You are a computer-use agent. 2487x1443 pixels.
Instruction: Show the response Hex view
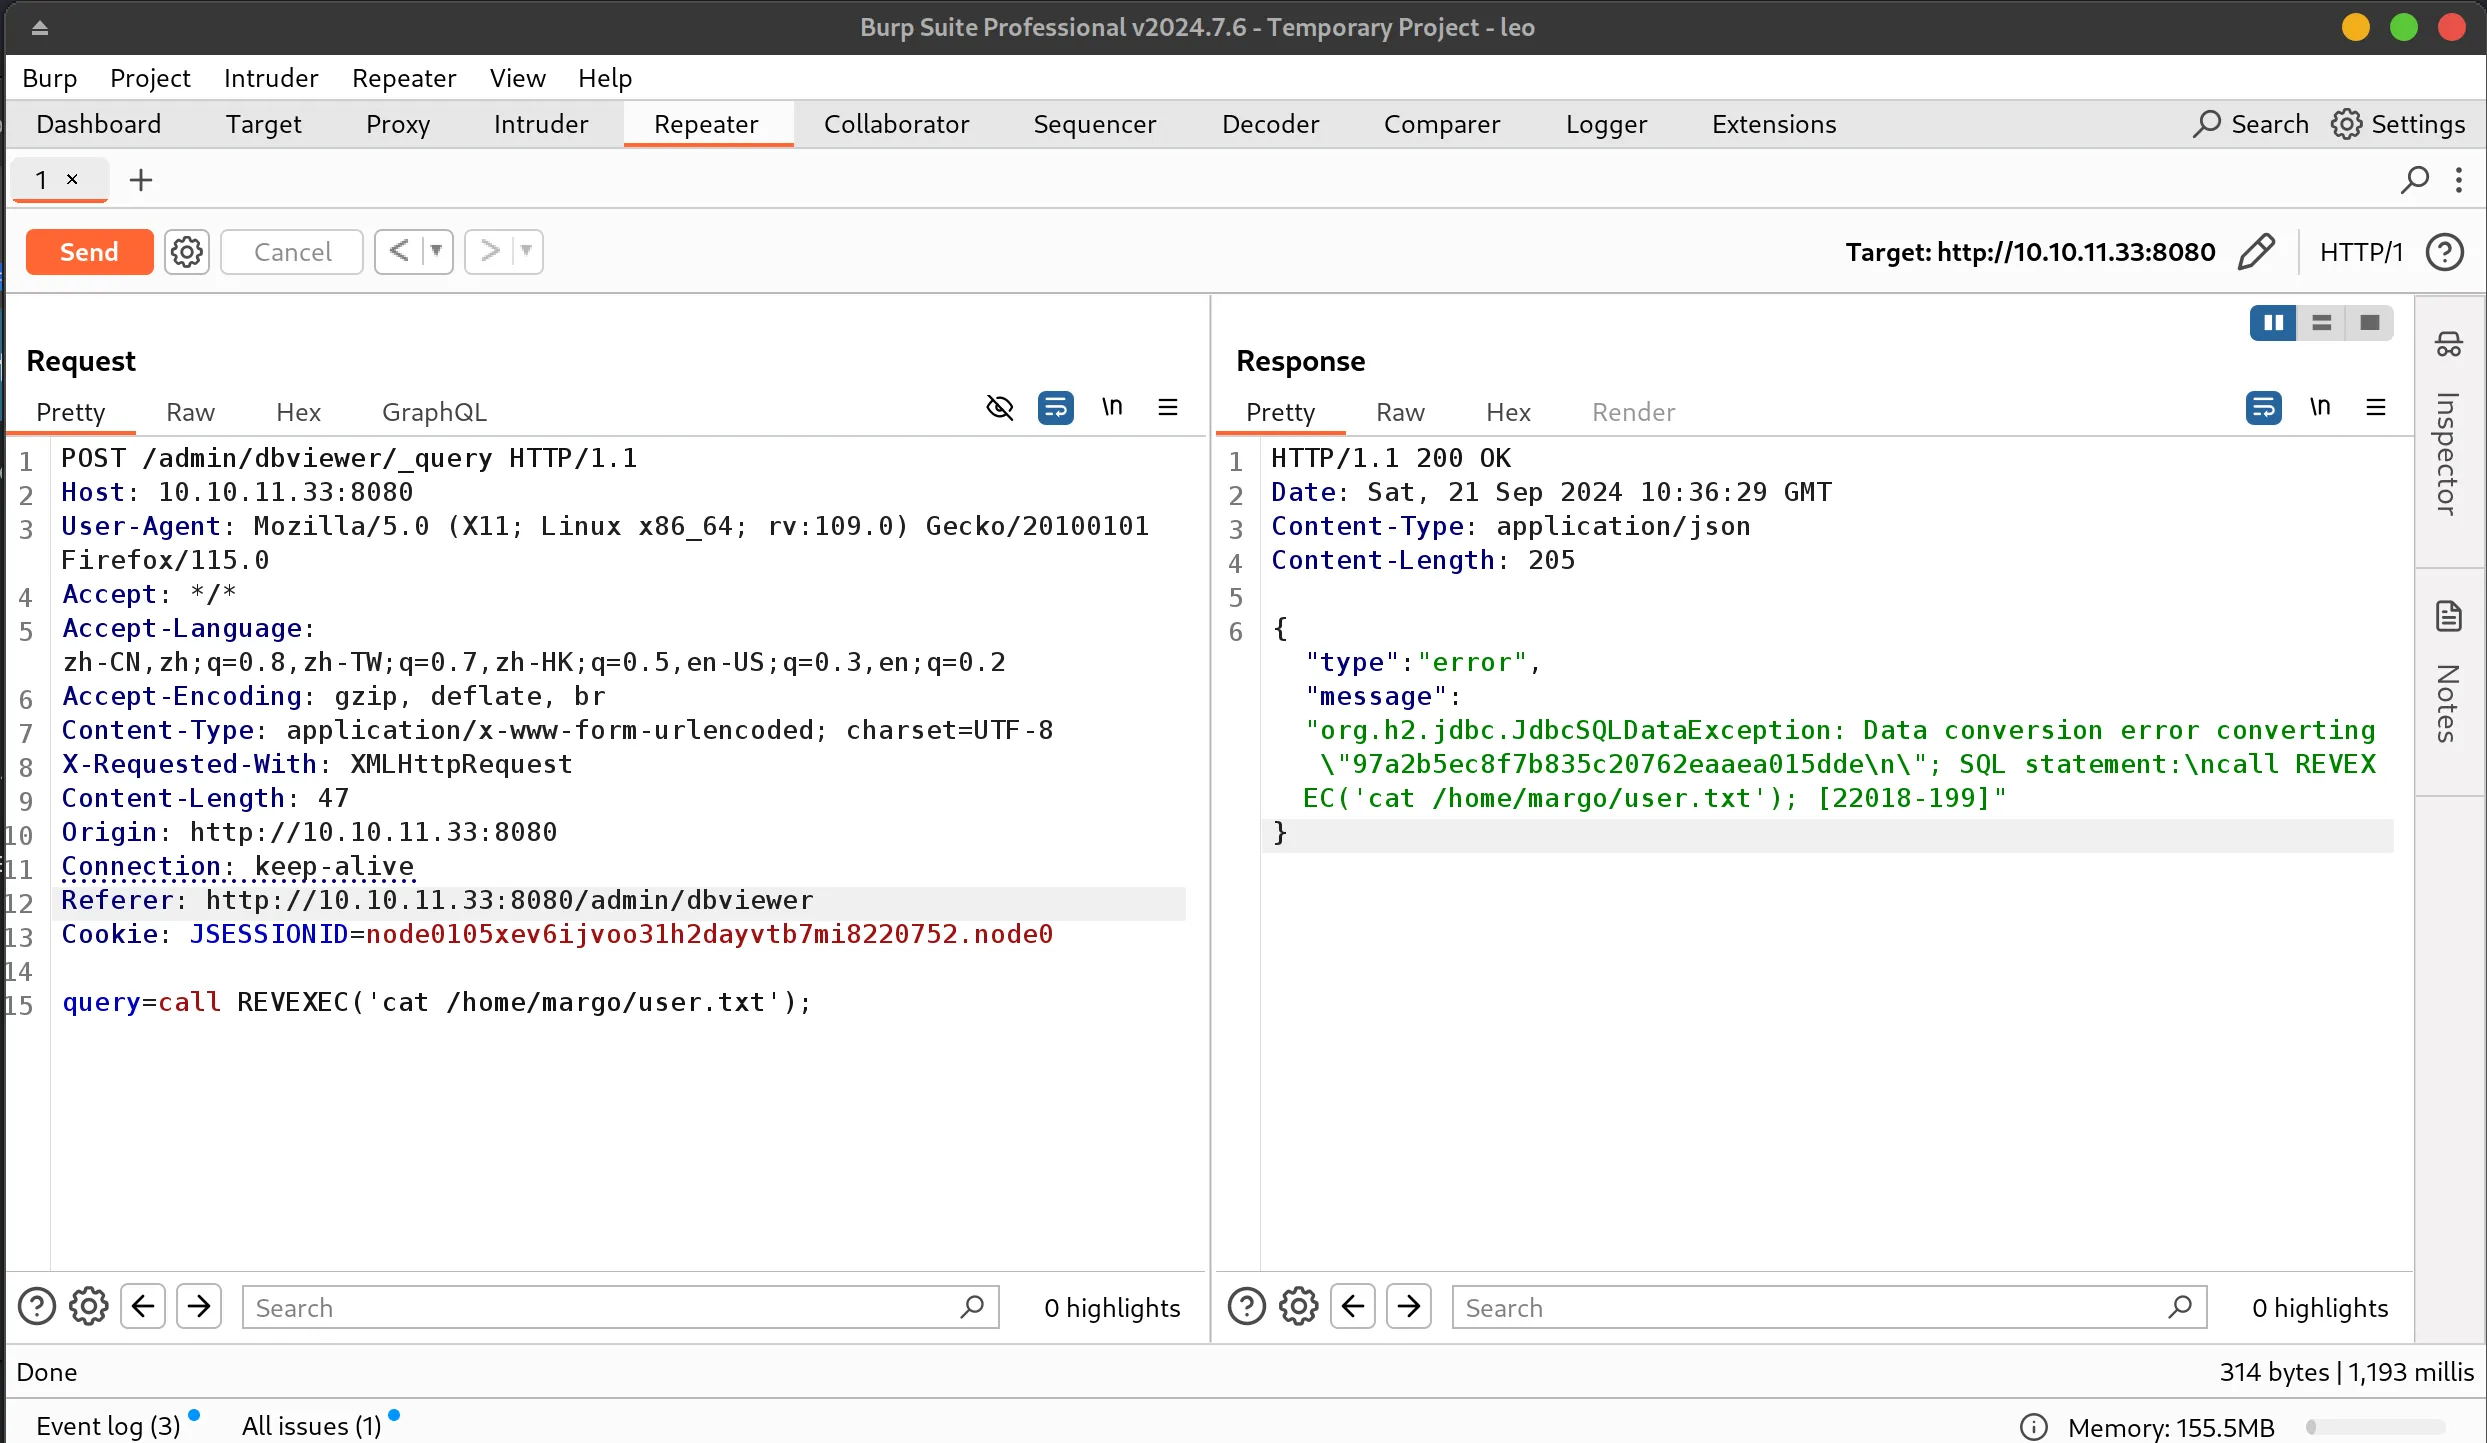click(1509, 412)
